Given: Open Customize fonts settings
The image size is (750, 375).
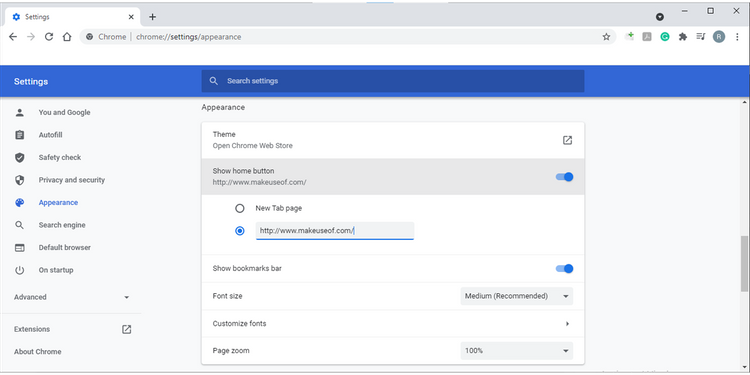Looking at the screenshot, I should tap(393, 324).
